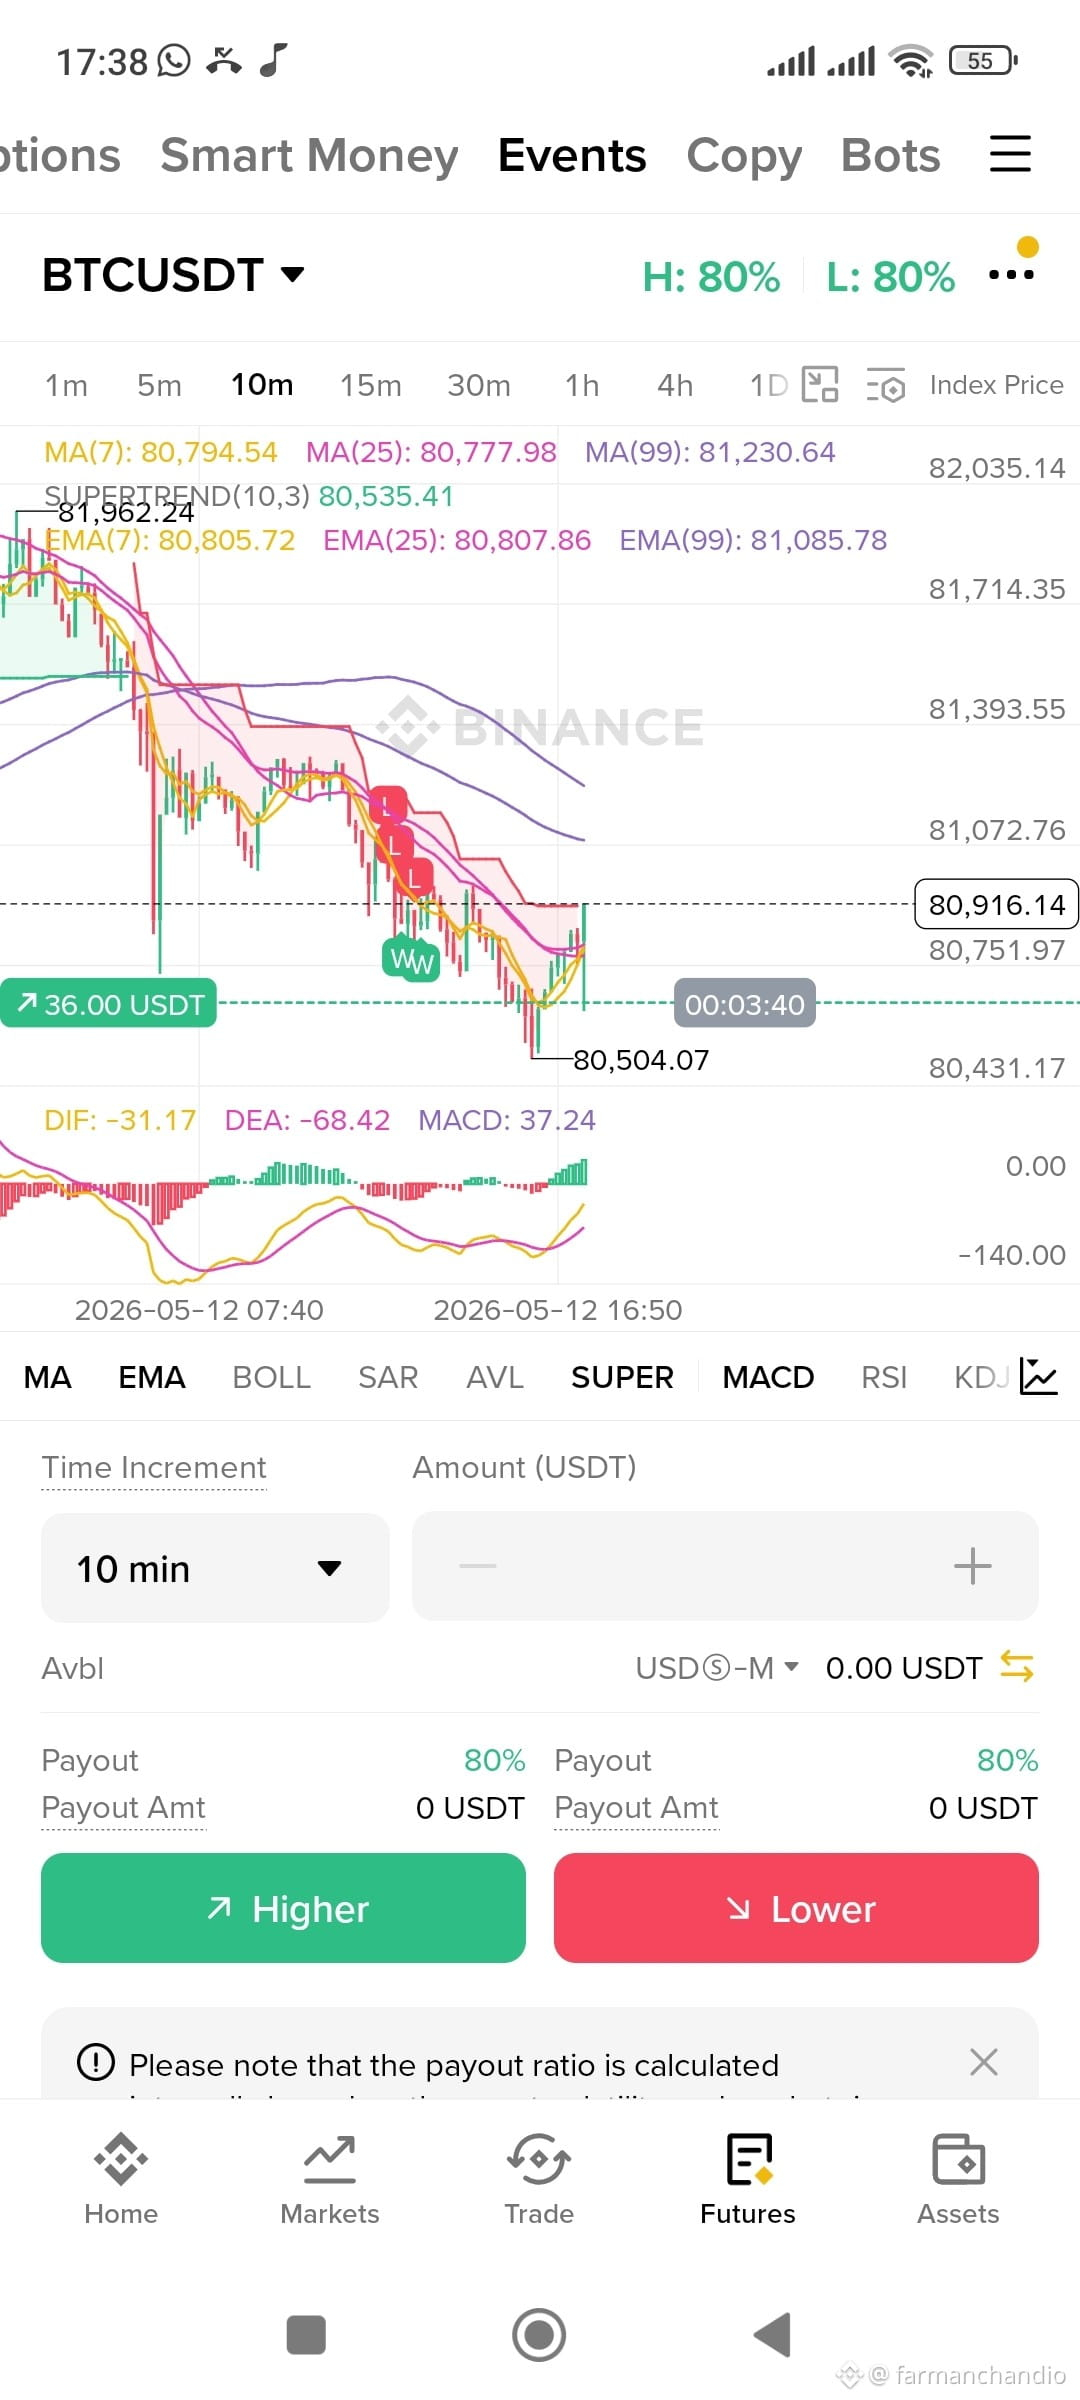
Task: Tap the green Higher button
Action: pos(283,1908)
